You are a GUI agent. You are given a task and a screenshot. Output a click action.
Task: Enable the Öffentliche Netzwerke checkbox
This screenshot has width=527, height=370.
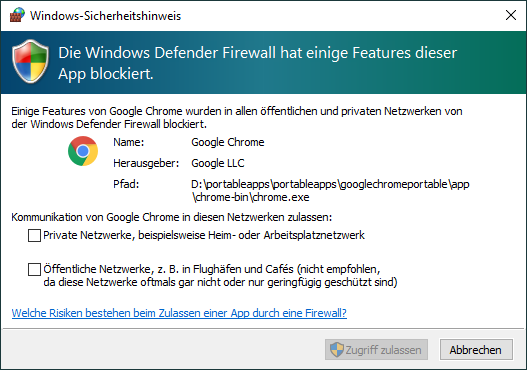pos(34,269)
